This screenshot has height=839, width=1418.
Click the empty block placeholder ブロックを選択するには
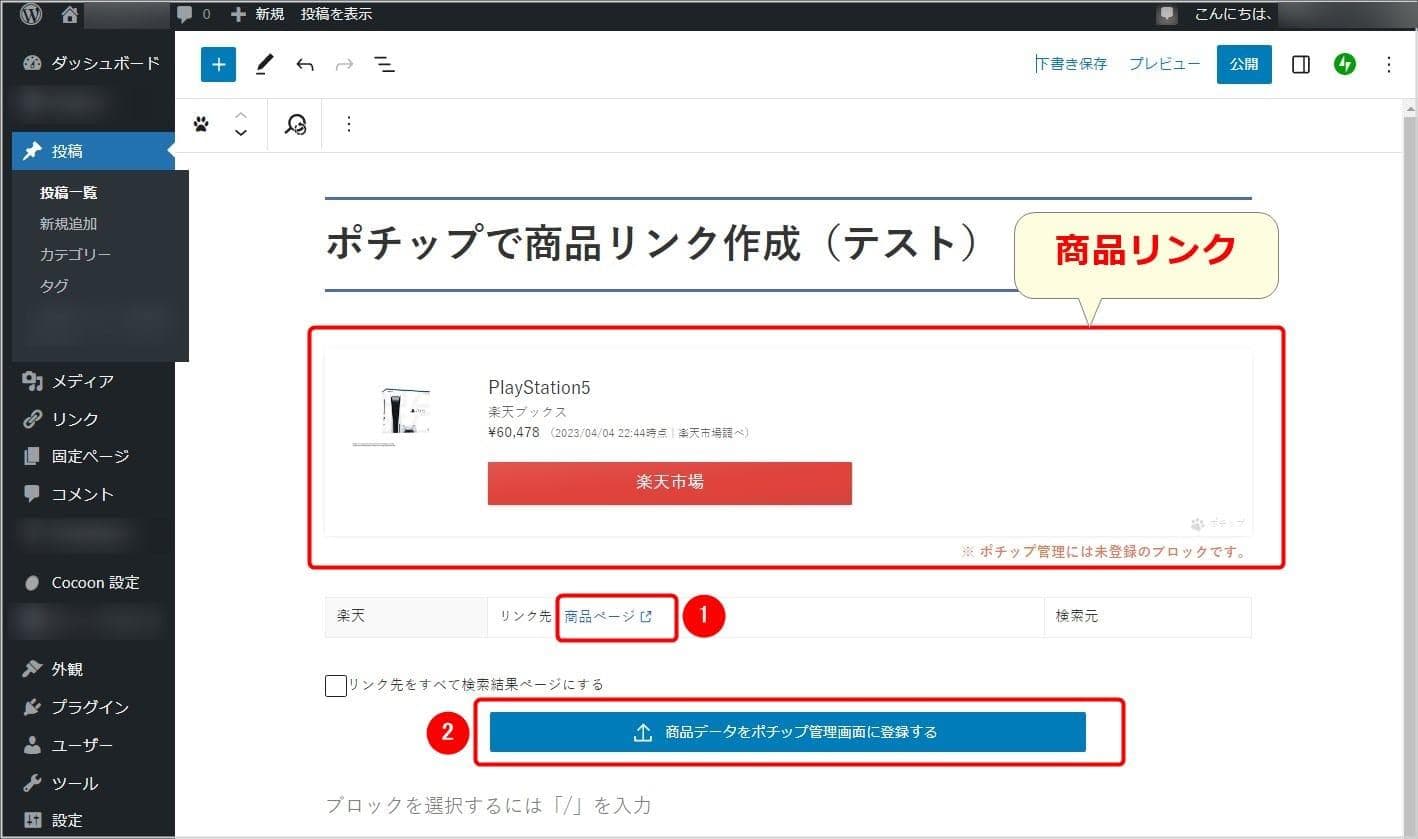pos(489,805)
